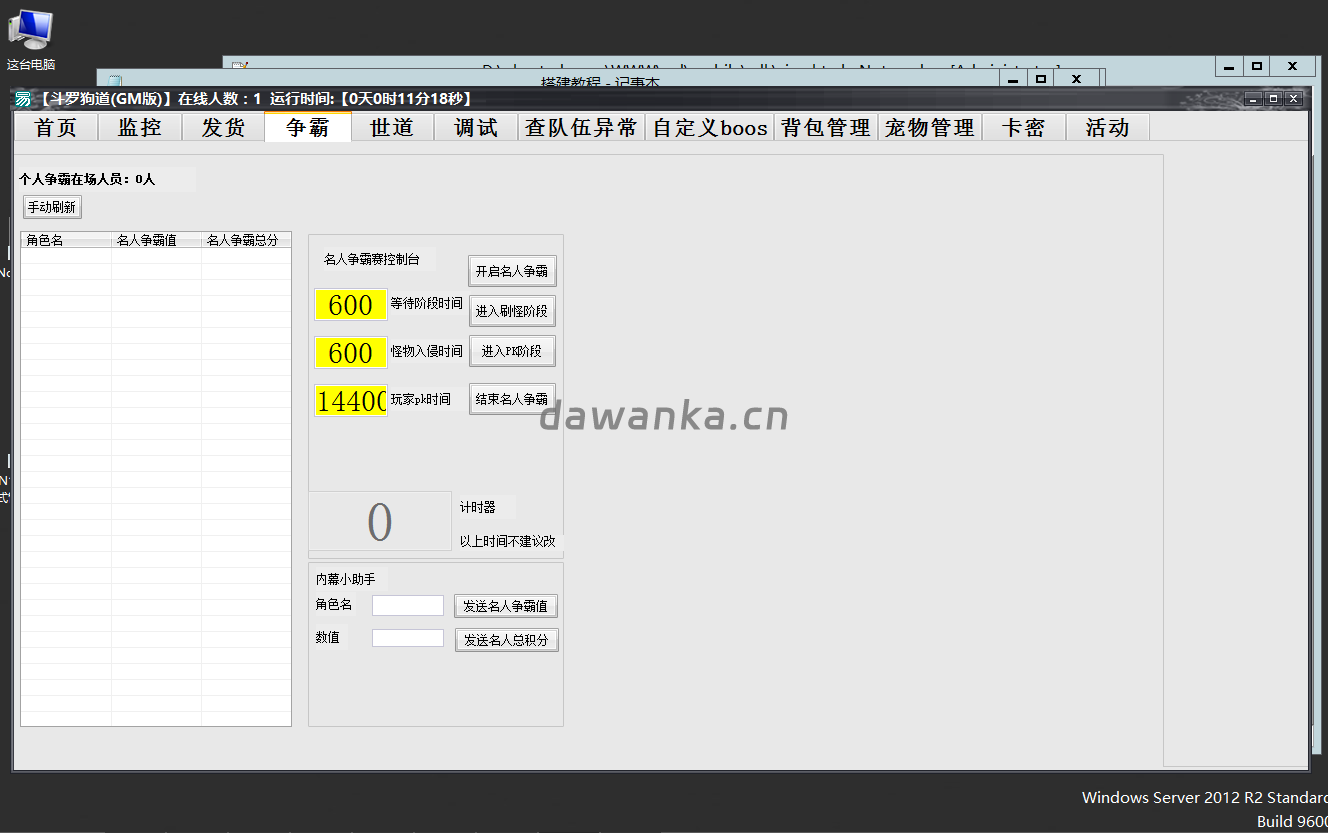
Task: Switch to the 卡密 tab
Action: click(1023, 127)
